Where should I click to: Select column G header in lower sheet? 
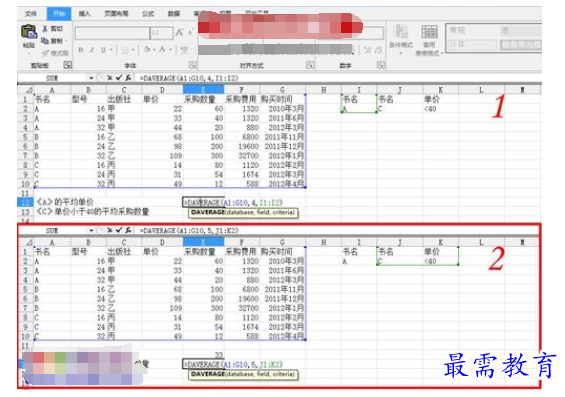[282, 242]
